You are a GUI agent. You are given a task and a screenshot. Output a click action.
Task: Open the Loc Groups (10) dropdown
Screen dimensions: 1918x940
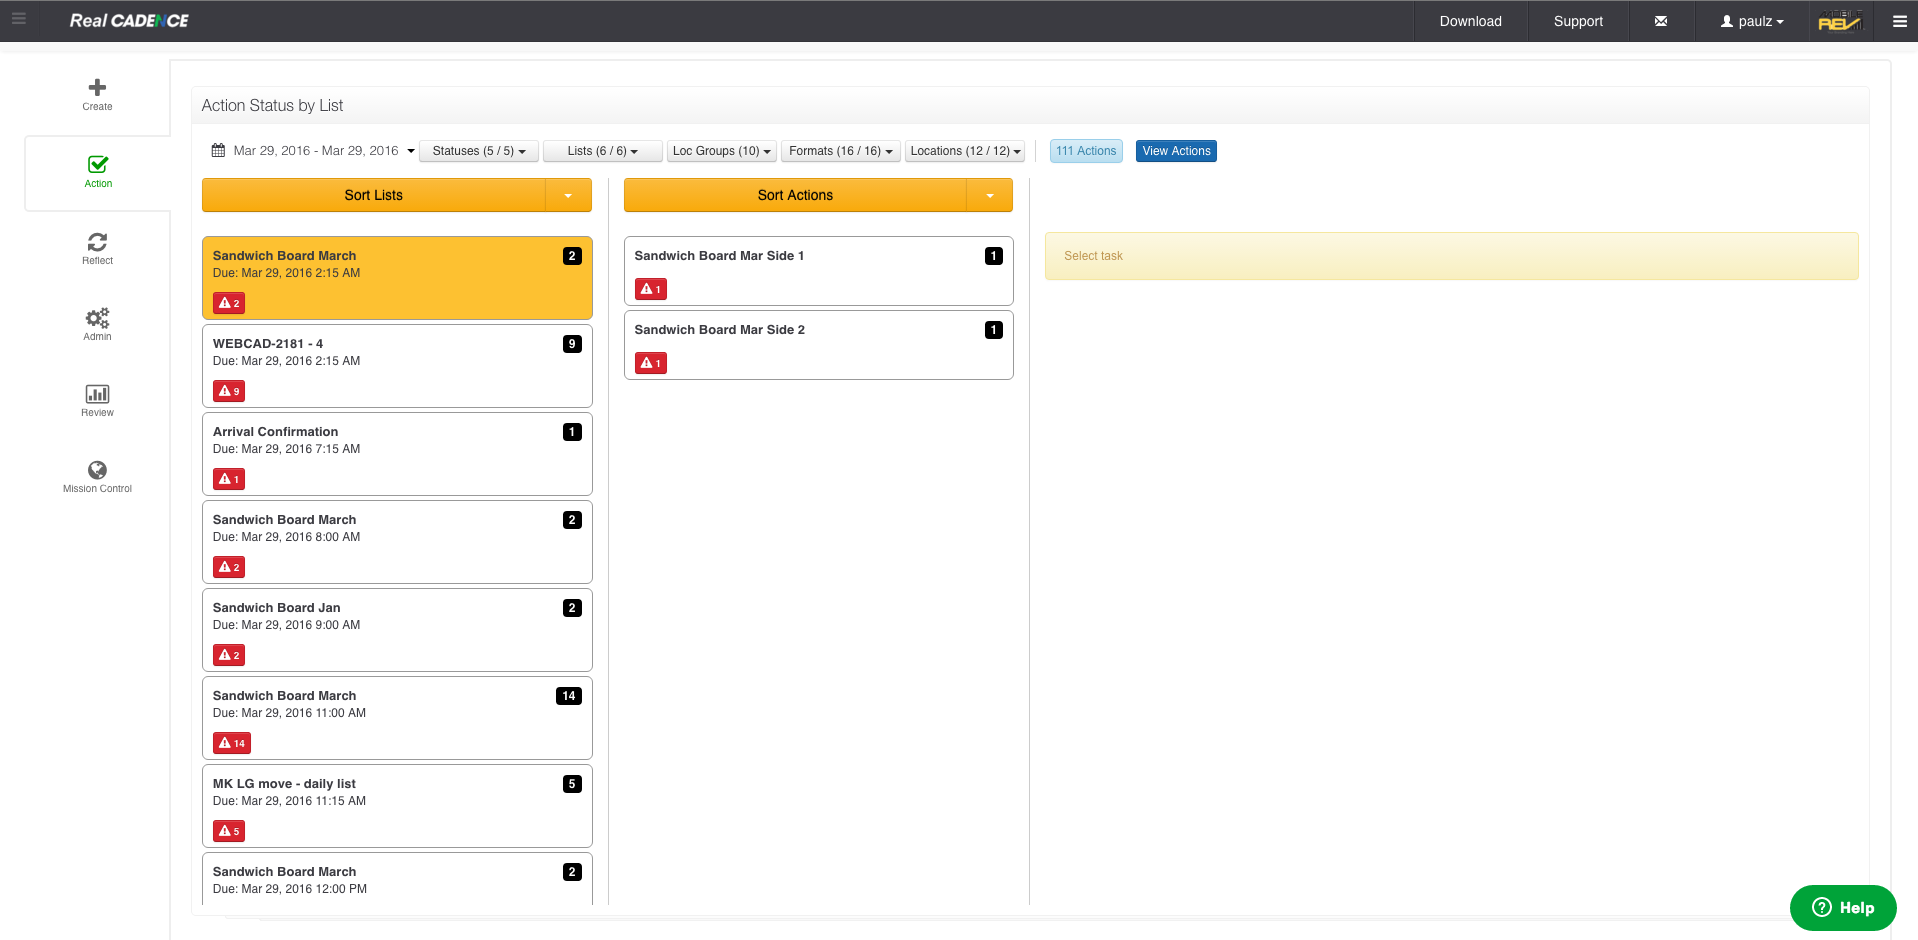pos(721,151)
